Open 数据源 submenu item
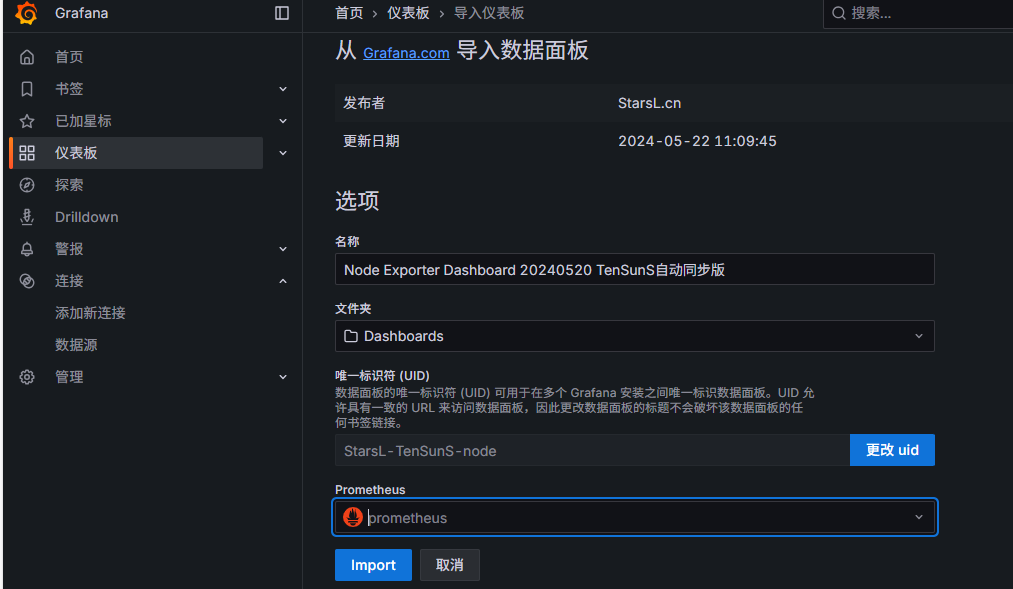Screen dimensions: 1013x589 tap(76, 345)
